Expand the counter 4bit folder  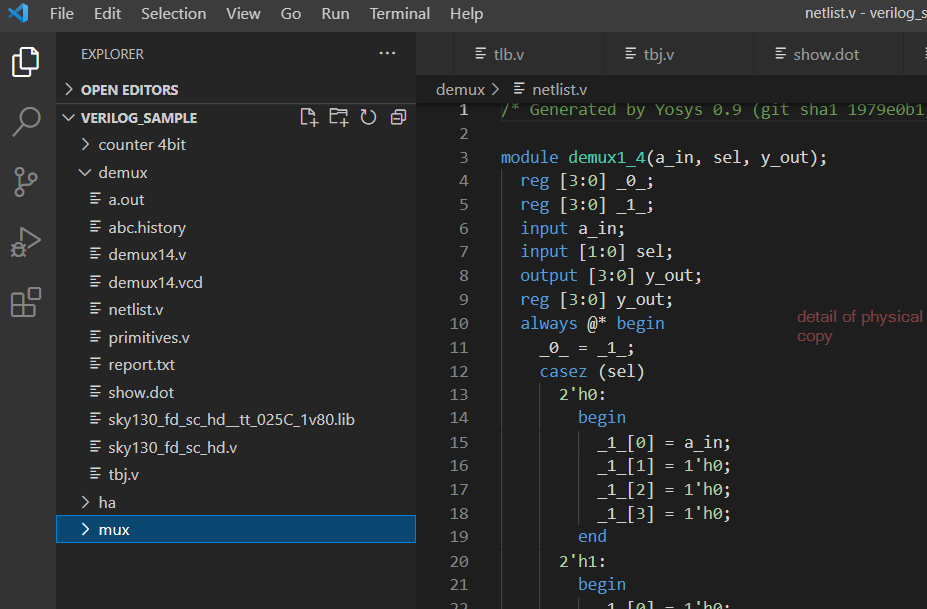tap(86, 144)
